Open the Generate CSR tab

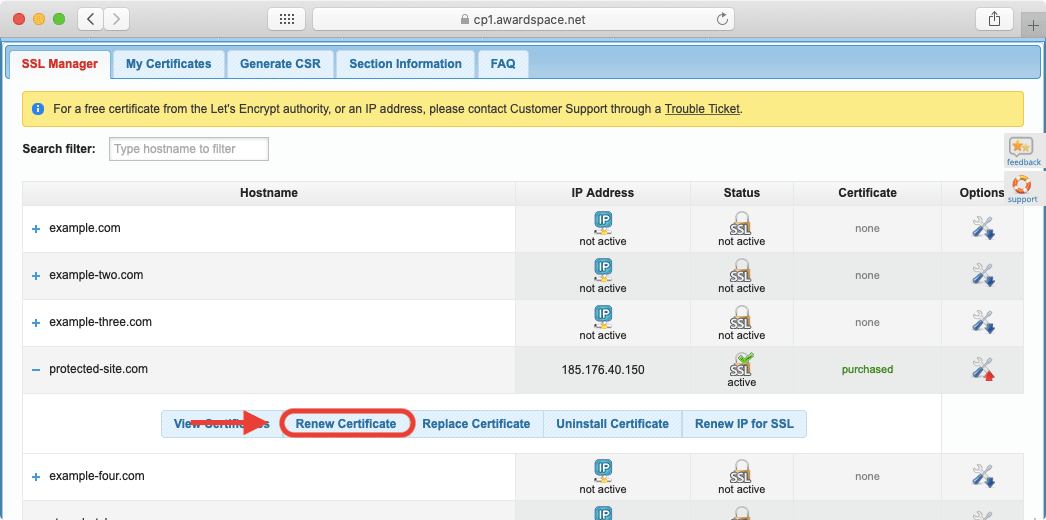coord(280,64)
